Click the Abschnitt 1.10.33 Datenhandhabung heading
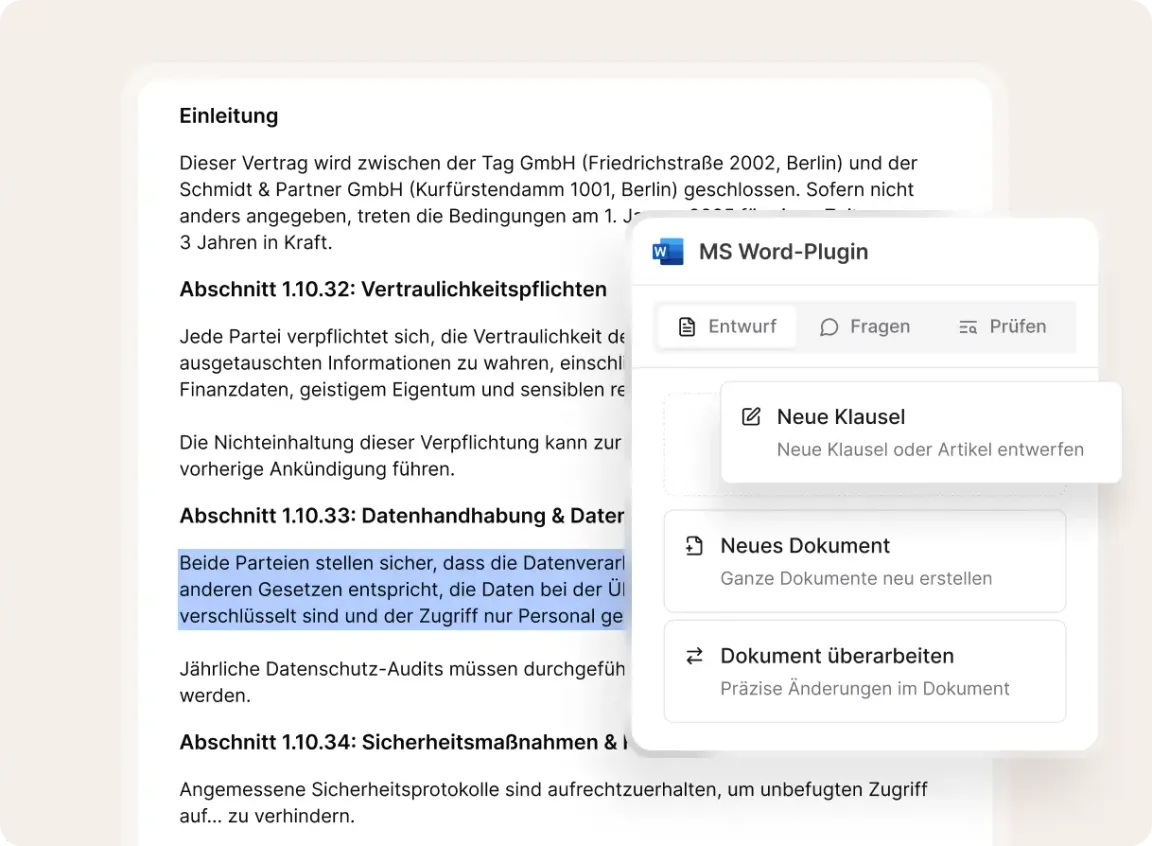The height and width of the screenshot is (846, 1152). (401, 516)
